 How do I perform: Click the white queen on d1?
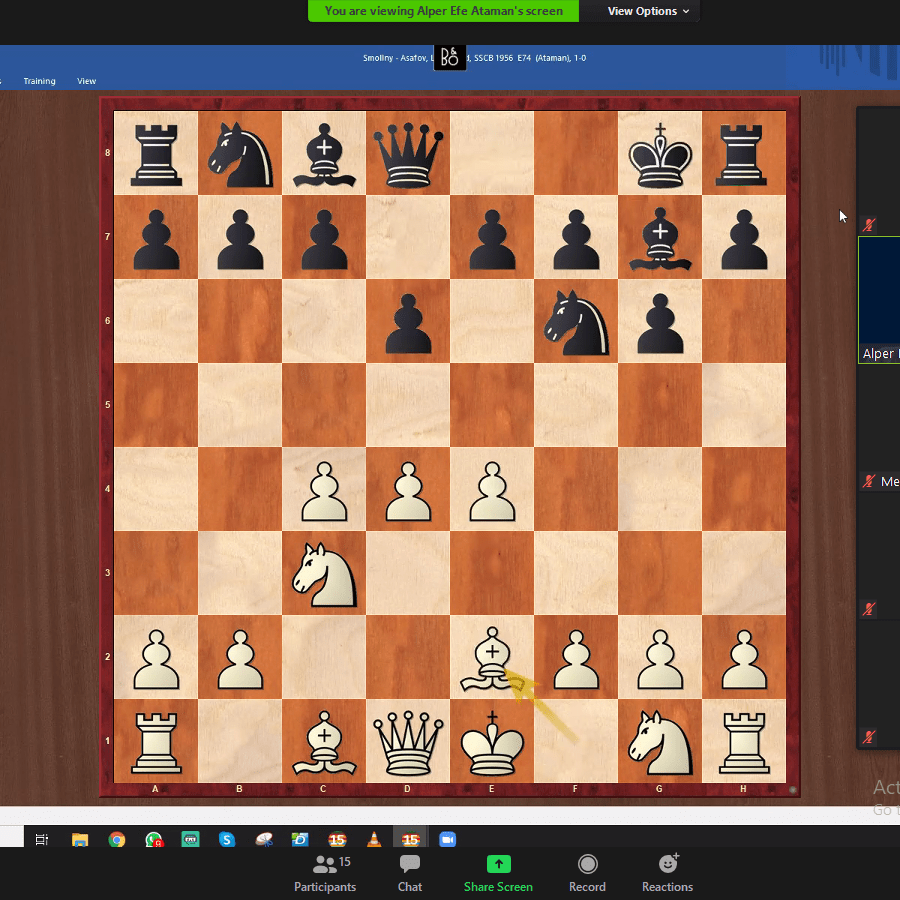407,742
